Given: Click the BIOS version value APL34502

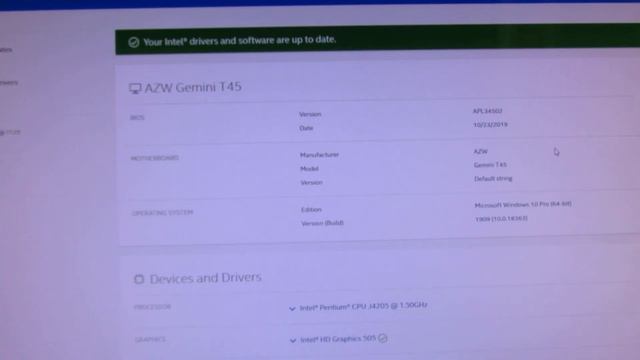Looking at the screenshot, I should click(487, 111).
